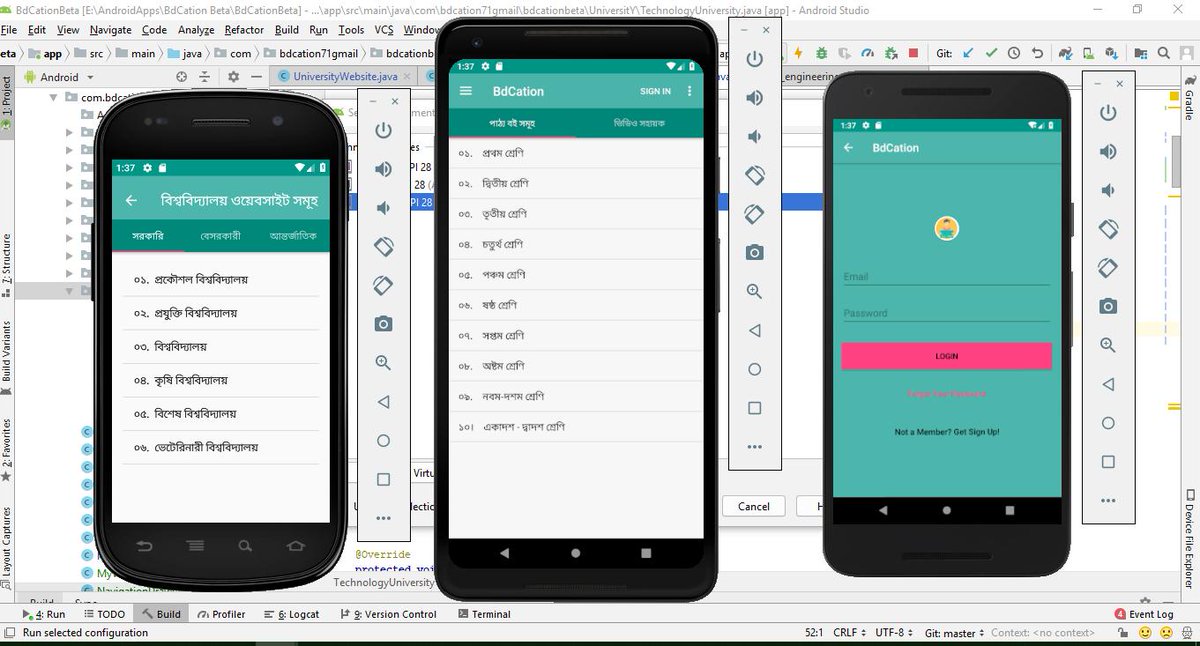
Task: Attach debugger to Android process icon
Action: coord(890,53)
